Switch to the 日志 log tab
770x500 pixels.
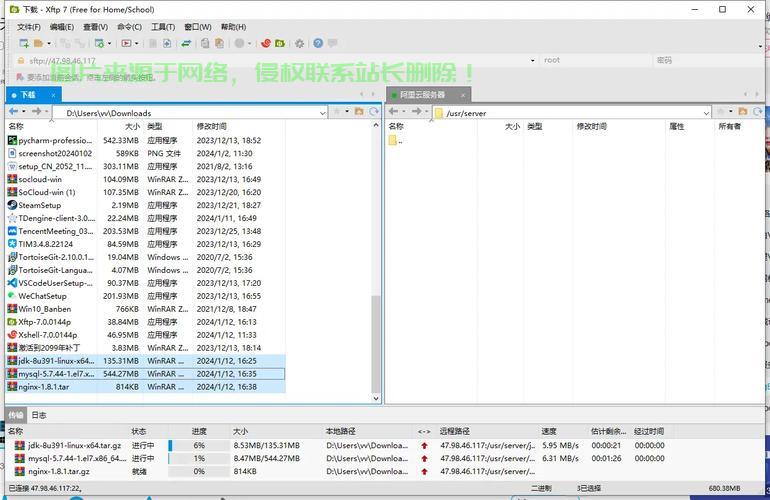coord(39,415)
